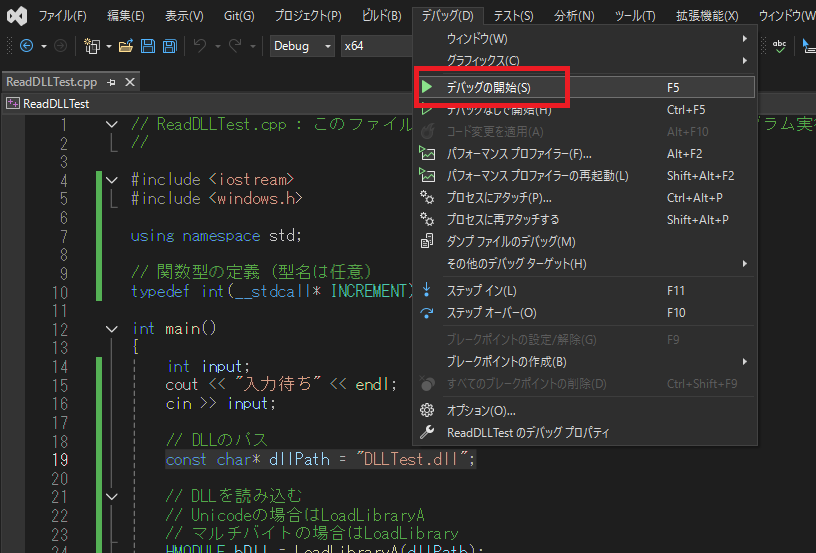This screenshot has height=553, width=816.
Task: Click the abc spell check icon
Action: click(x=780, y=46)
